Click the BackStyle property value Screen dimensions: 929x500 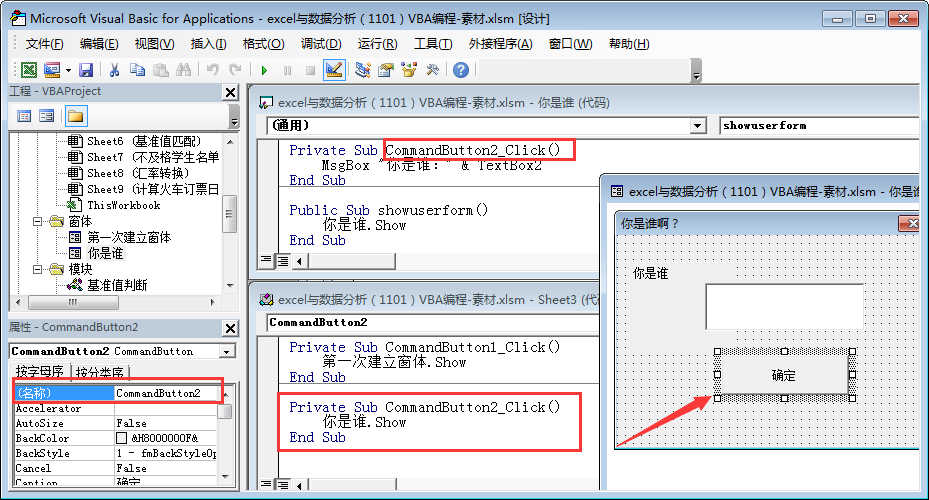[166, 453]
